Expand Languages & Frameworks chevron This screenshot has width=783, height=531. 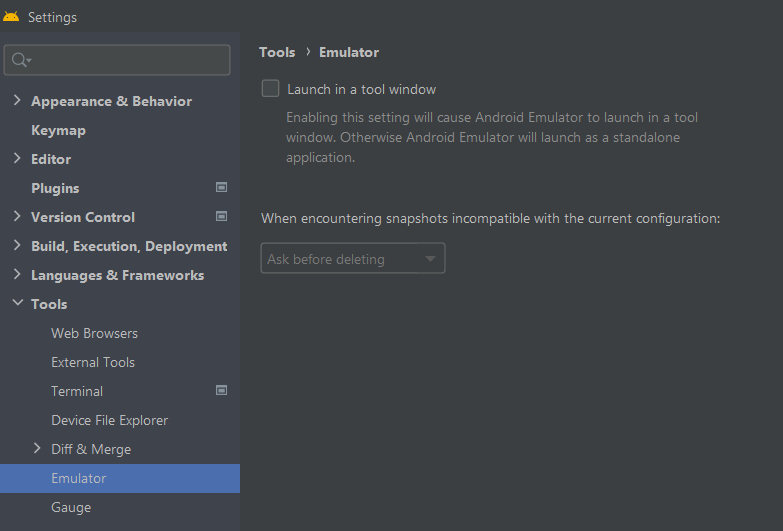coord(17,274)
